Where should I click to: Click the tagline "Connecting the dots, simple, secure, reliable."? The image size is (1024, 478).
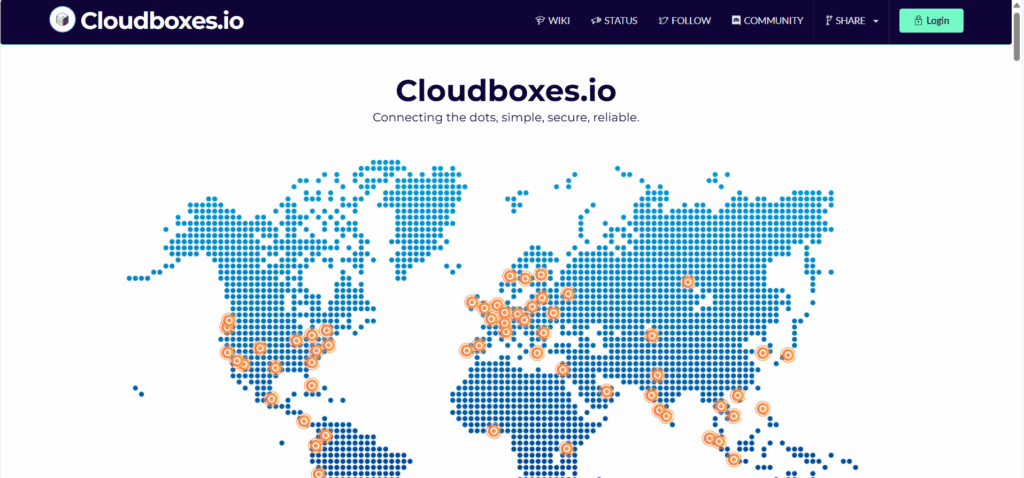click(x=505, y=118)
